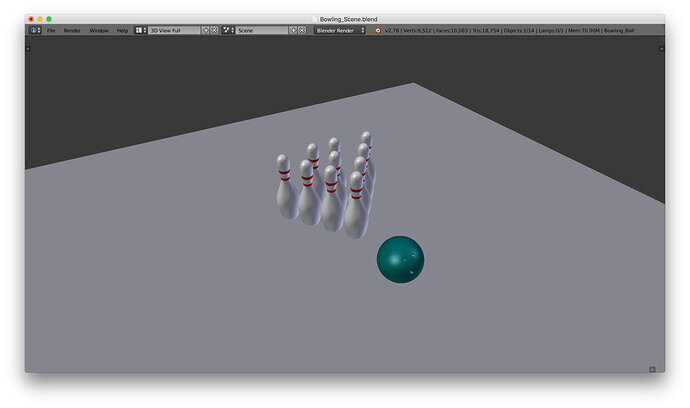Click the 'Mem:70.90M' statistic text

click(584, 30)
